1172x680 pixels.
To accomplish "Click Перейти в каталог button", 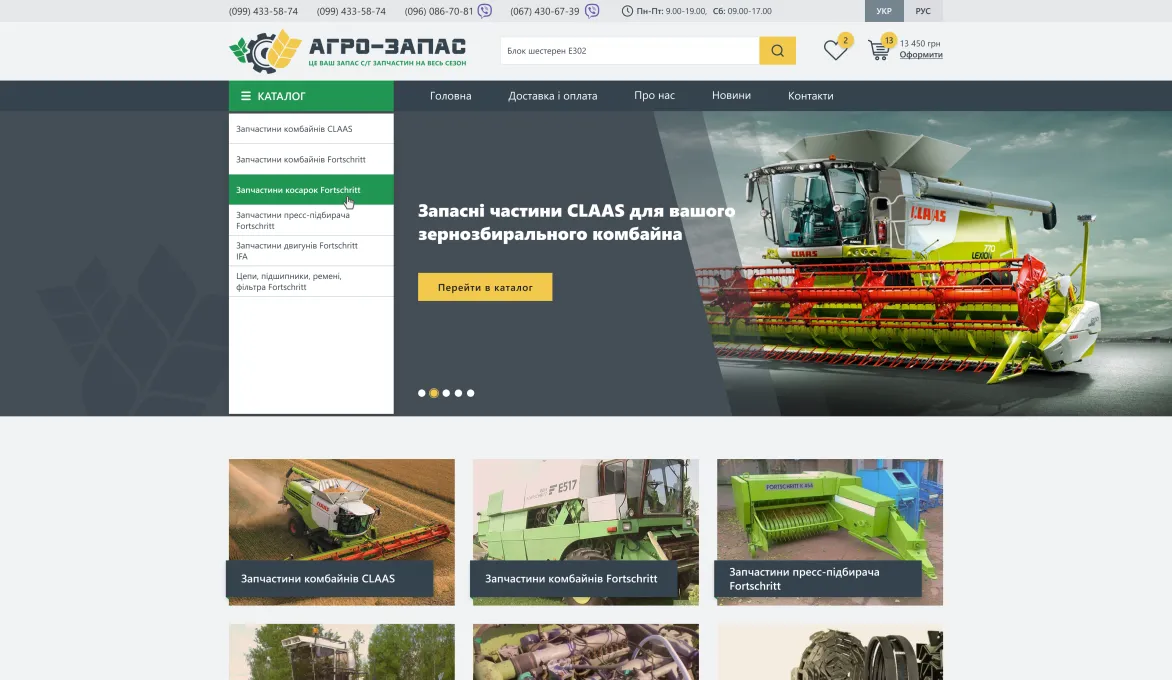I will click(x=485, y=287).
